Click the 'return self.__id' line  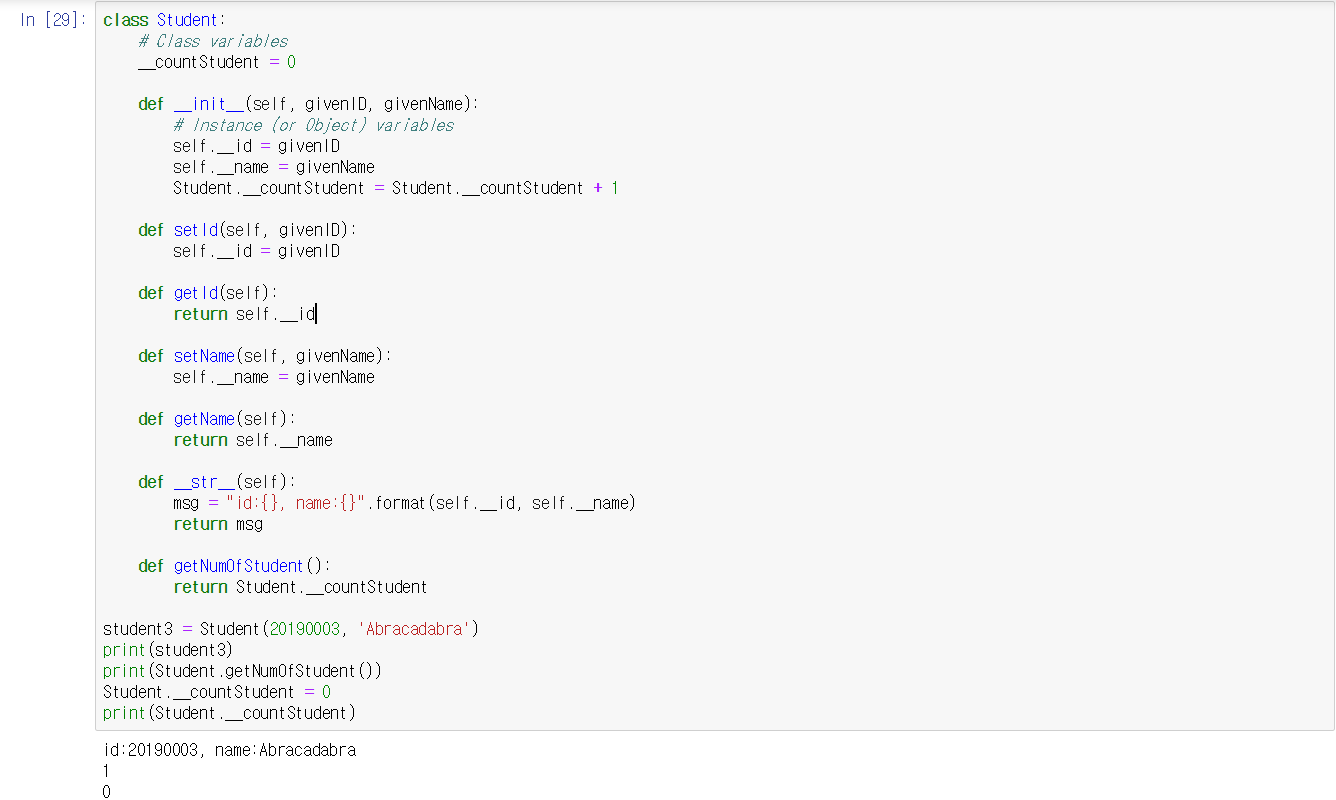point(244,314)
